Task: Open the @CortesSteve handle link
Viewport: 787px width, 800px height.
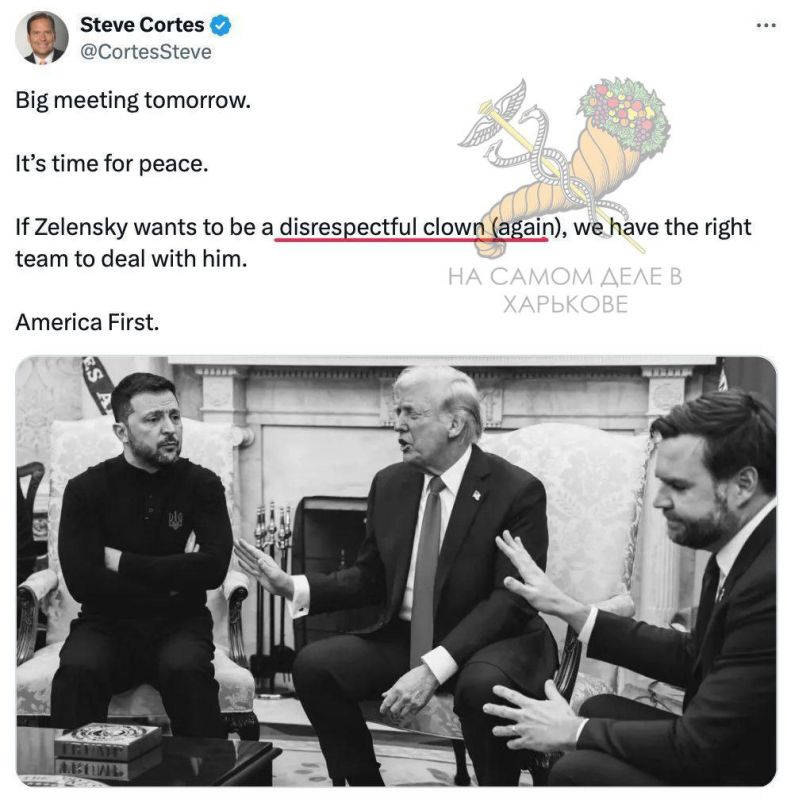Action: pos(146,52)
